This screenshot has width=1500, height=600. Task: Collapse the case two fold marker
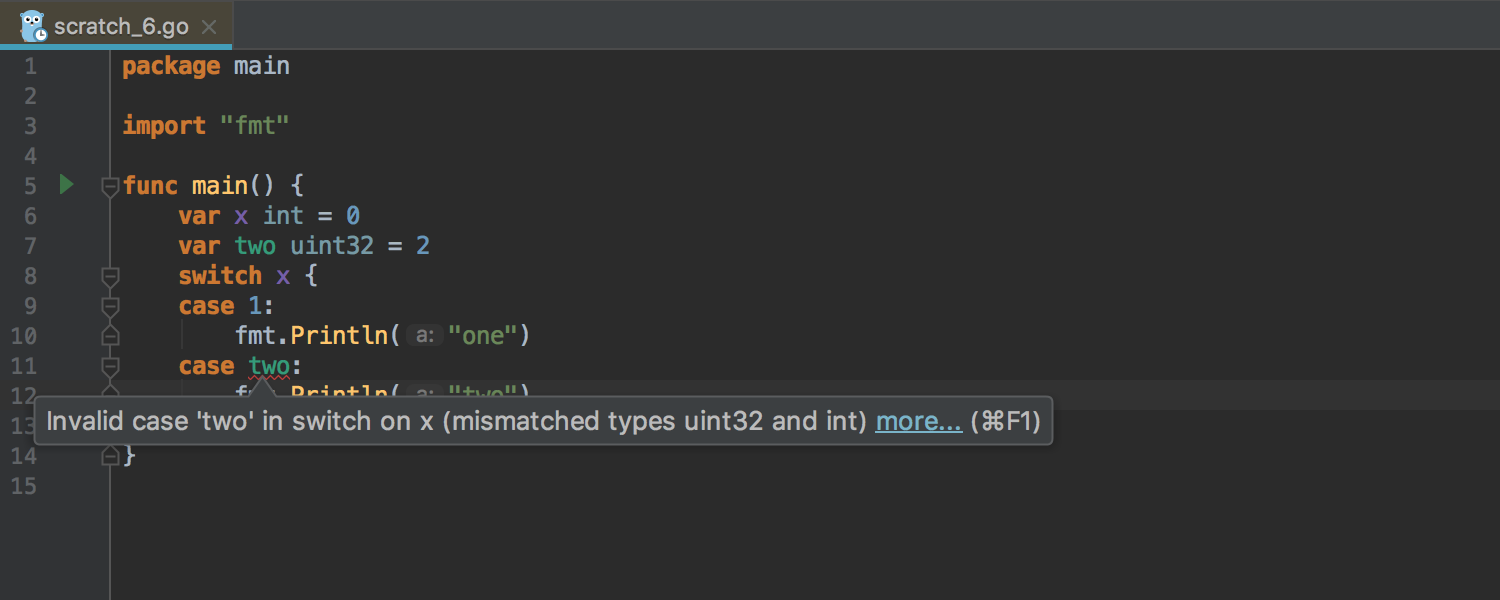(110, 366)
